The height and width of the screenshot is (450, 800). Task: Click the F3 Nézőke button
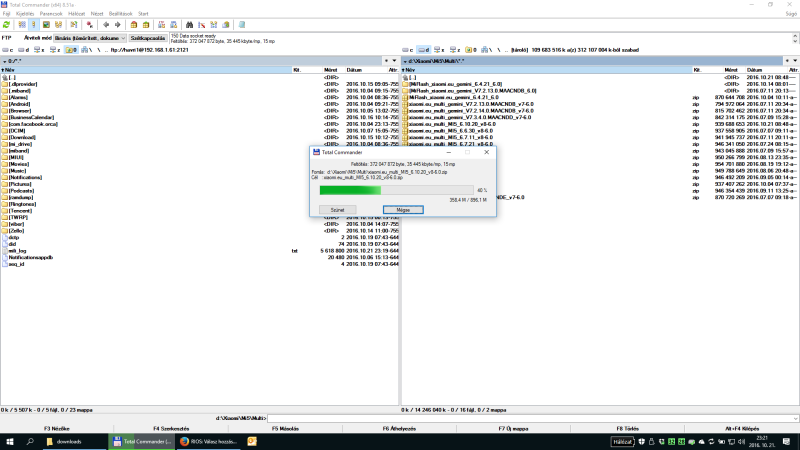pyautogui.click(x=57, y=429)
